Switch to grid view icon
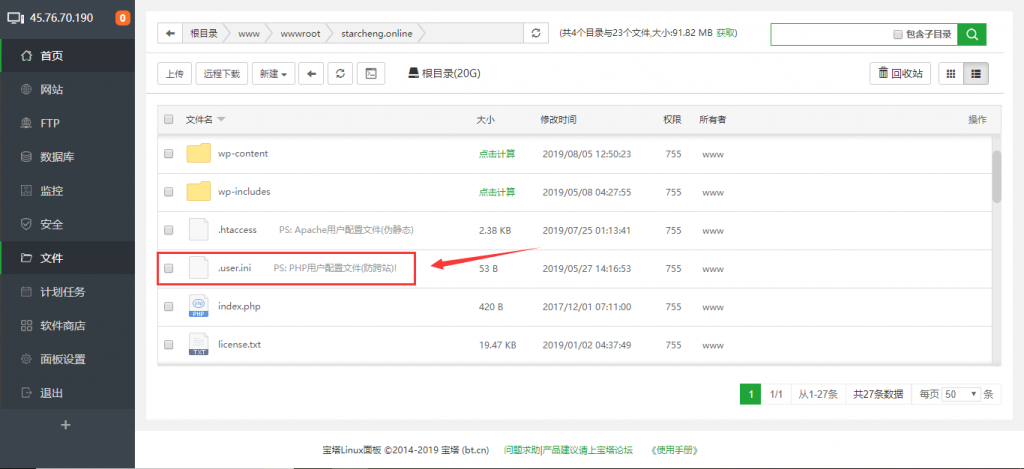Image resolution: width=1024 pixels, height=469 pixels. click(951, 74)
